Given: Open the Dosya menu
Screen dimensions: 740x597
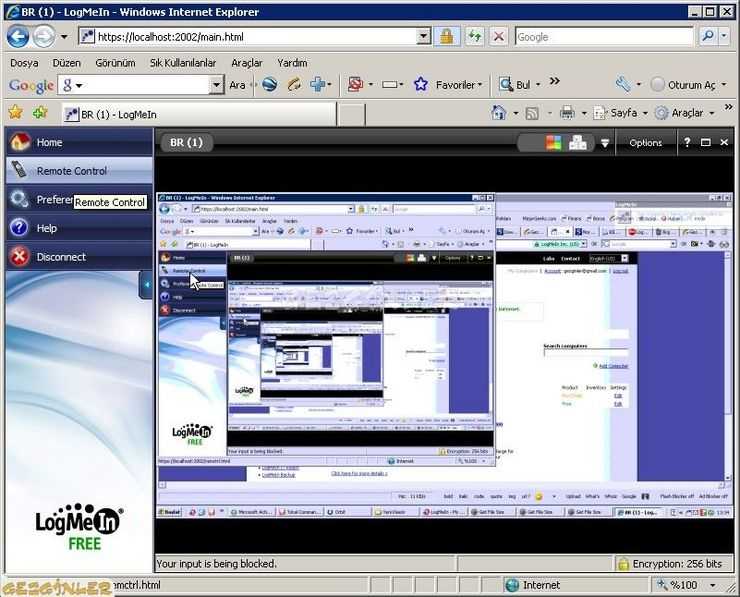Looking at the screenshot, I should point(24,63).
